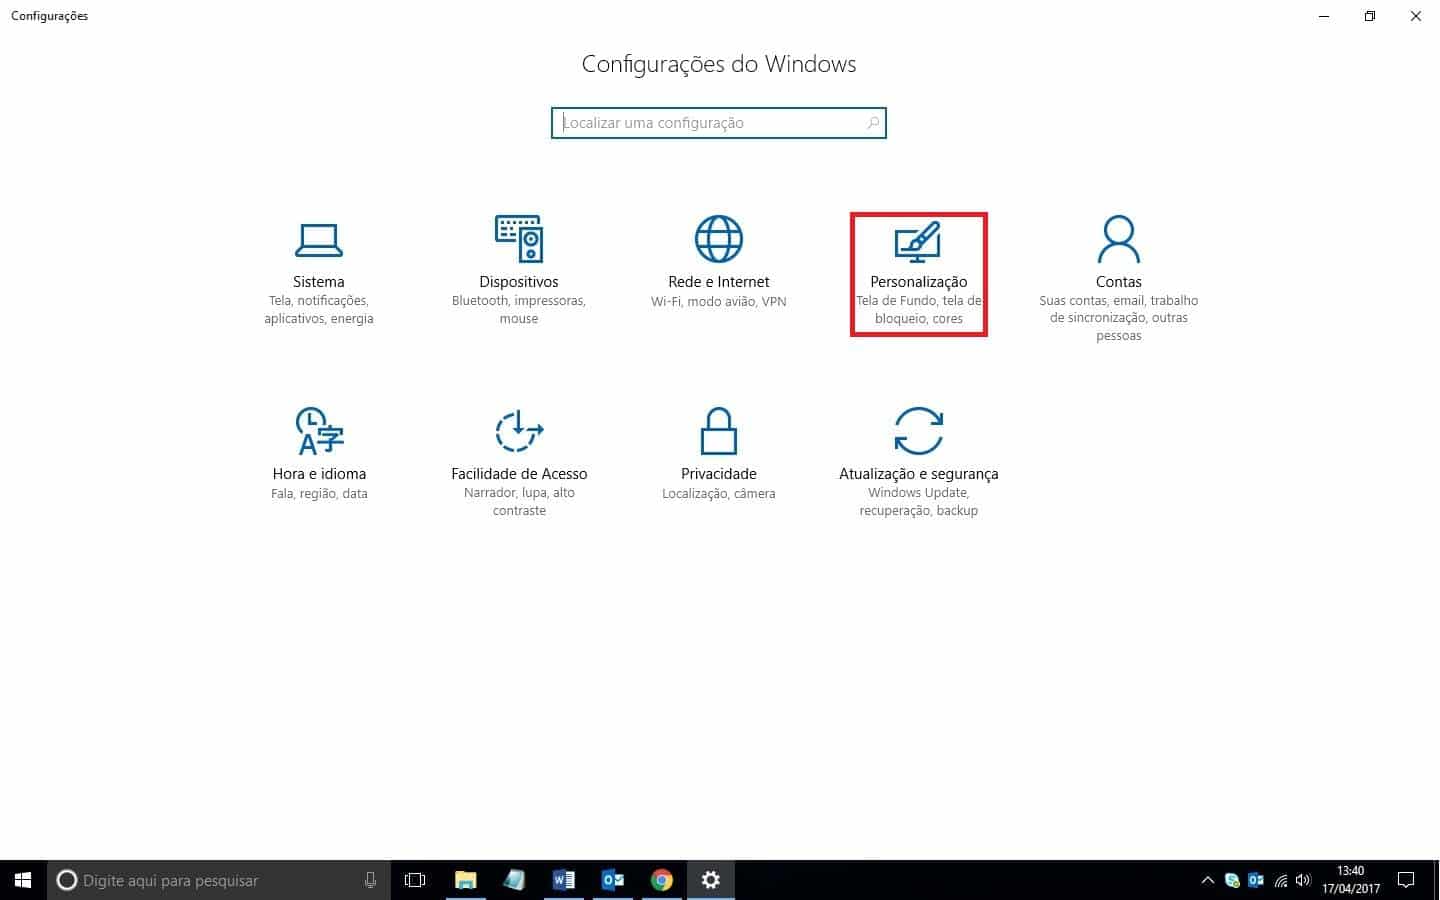Open Skype from the system tray
Image resolution: width=1440 pixels, height=900 pixels.
(x=1232, y=880)
